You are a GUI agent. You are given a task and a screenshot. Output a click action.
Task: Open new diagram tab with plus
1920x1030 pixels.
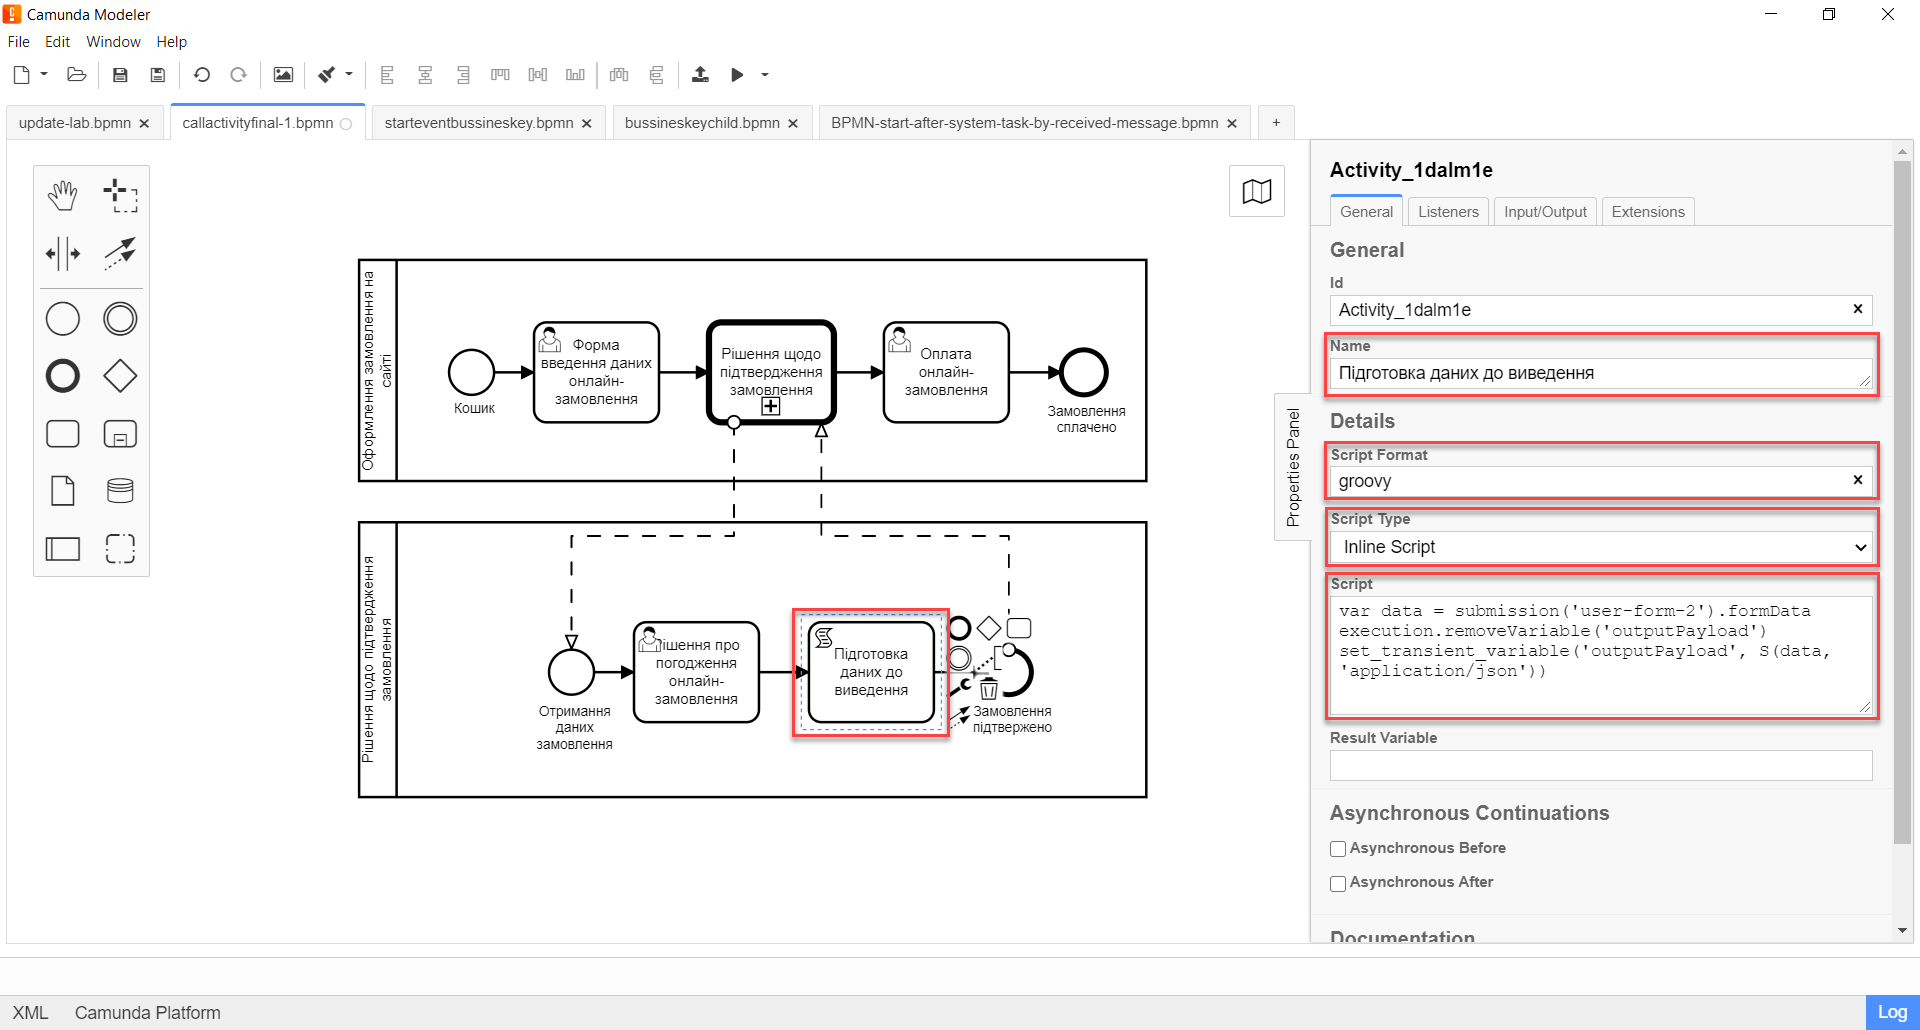[1276, 123]
